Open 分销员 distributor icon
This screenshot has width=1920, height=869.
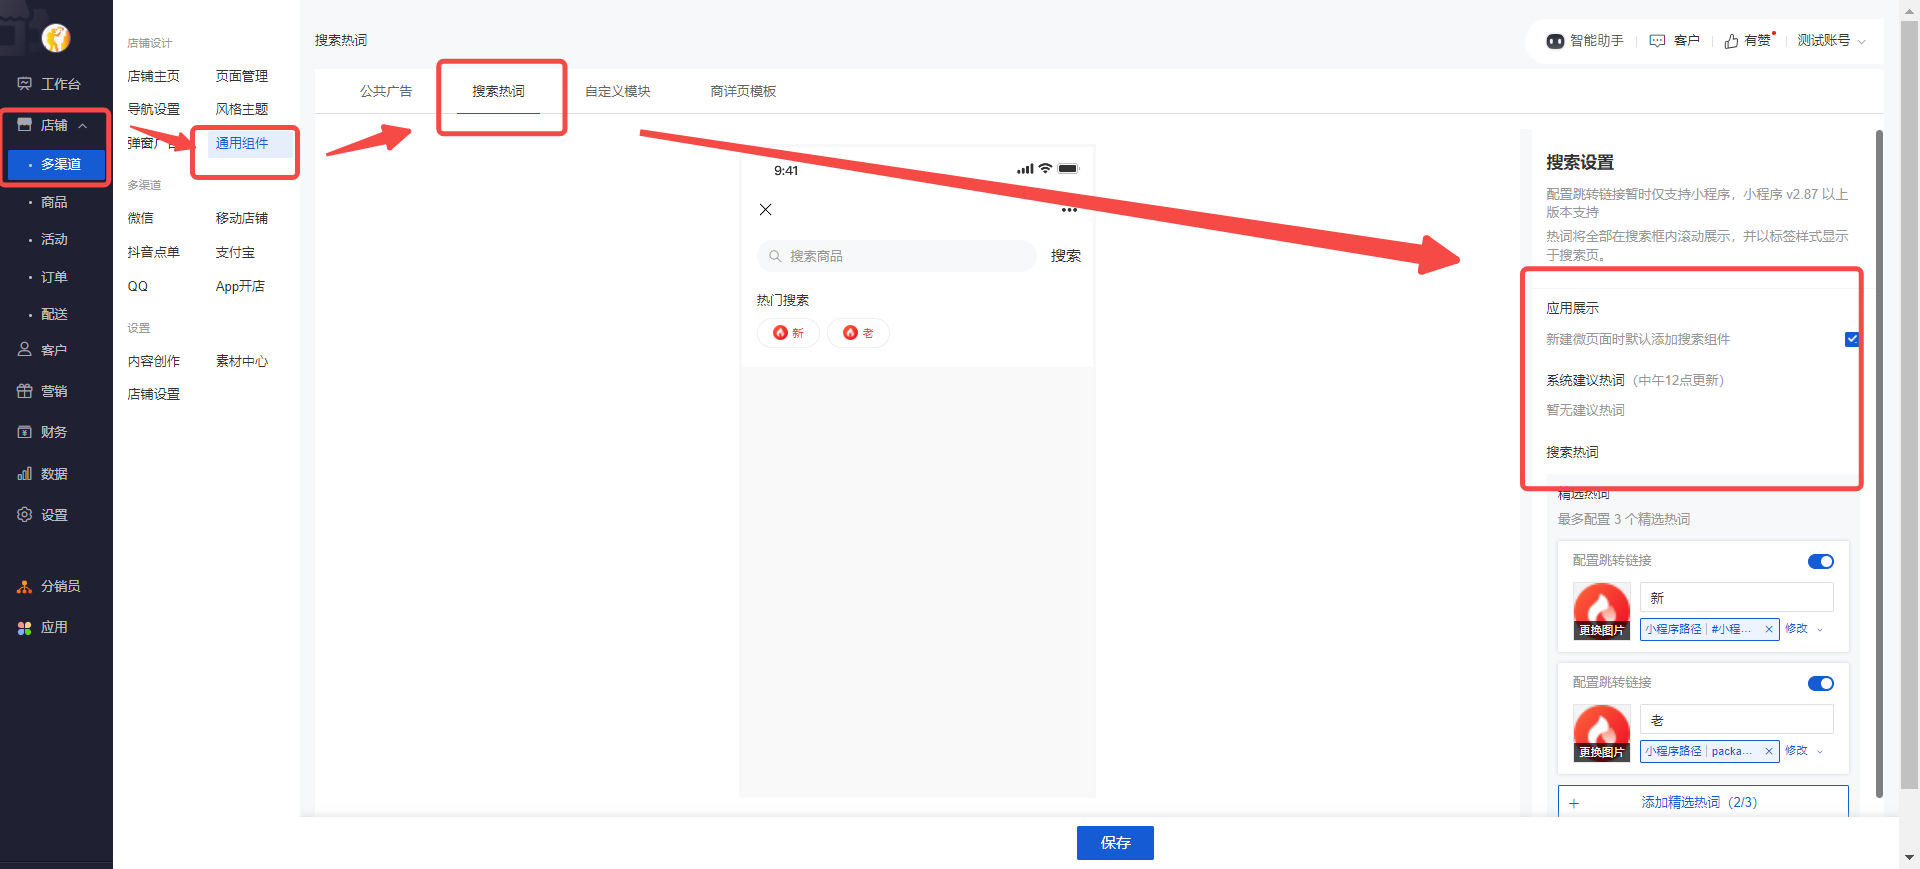[25, 587]
